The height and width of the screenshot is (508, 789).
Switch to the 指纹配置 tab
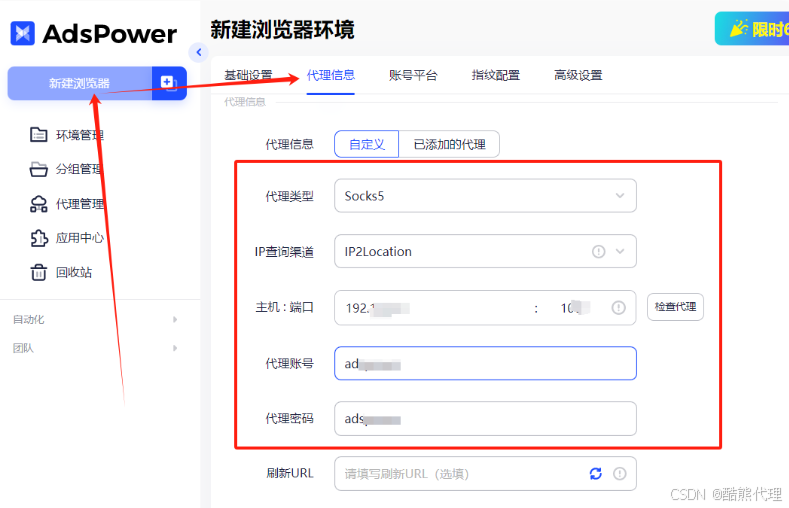(495, 75)
